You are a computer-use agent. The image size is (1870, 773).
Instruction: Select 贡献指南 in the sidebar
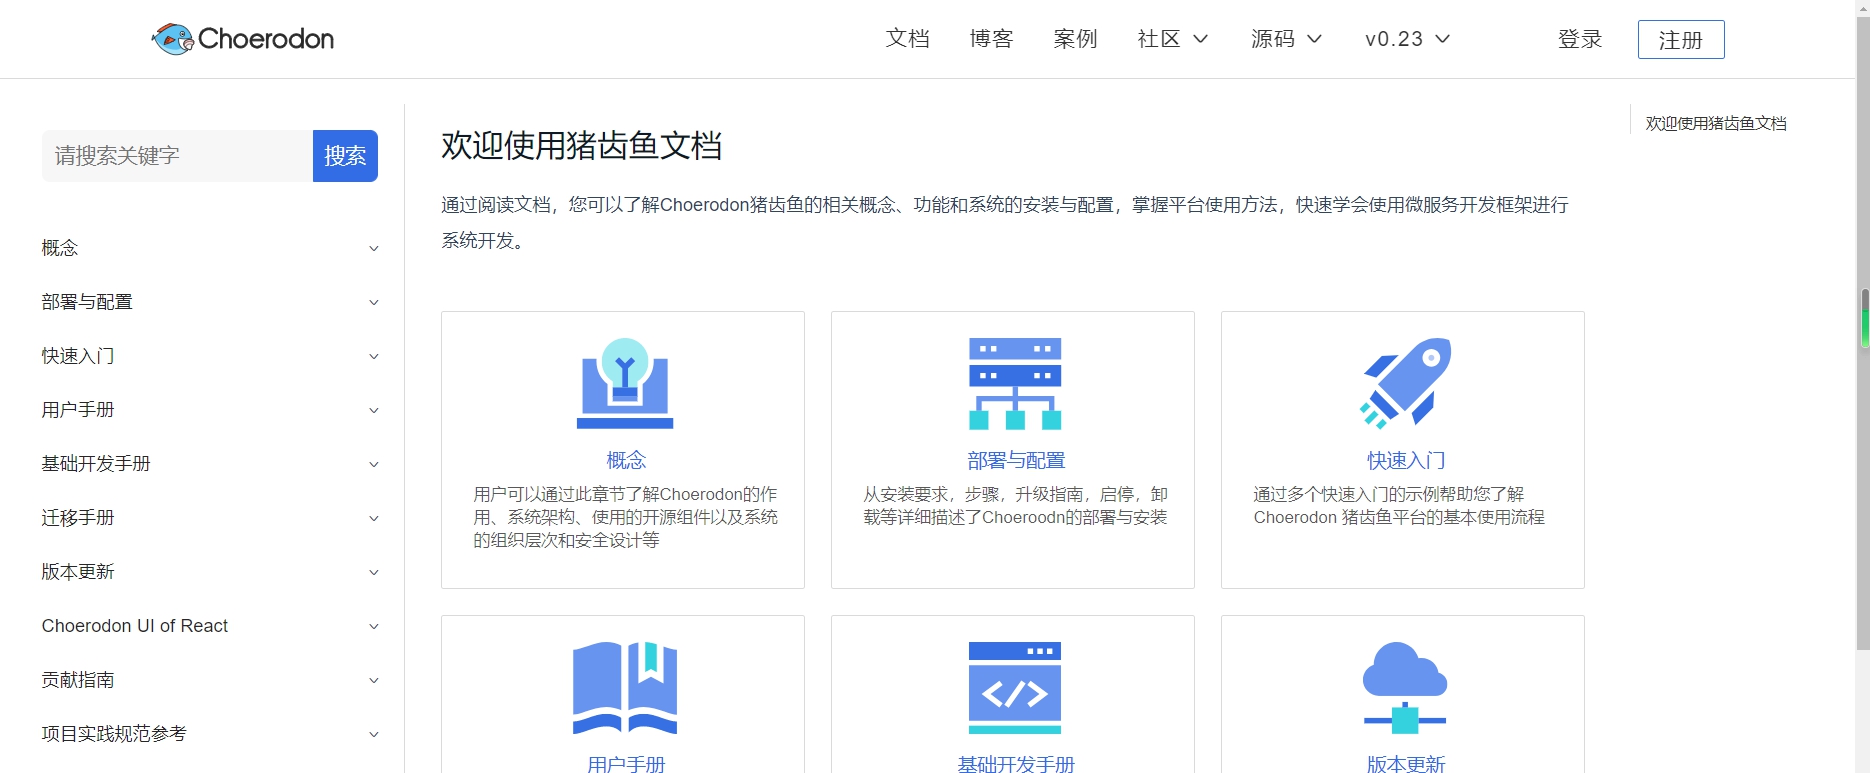click(x=78, y=680)
